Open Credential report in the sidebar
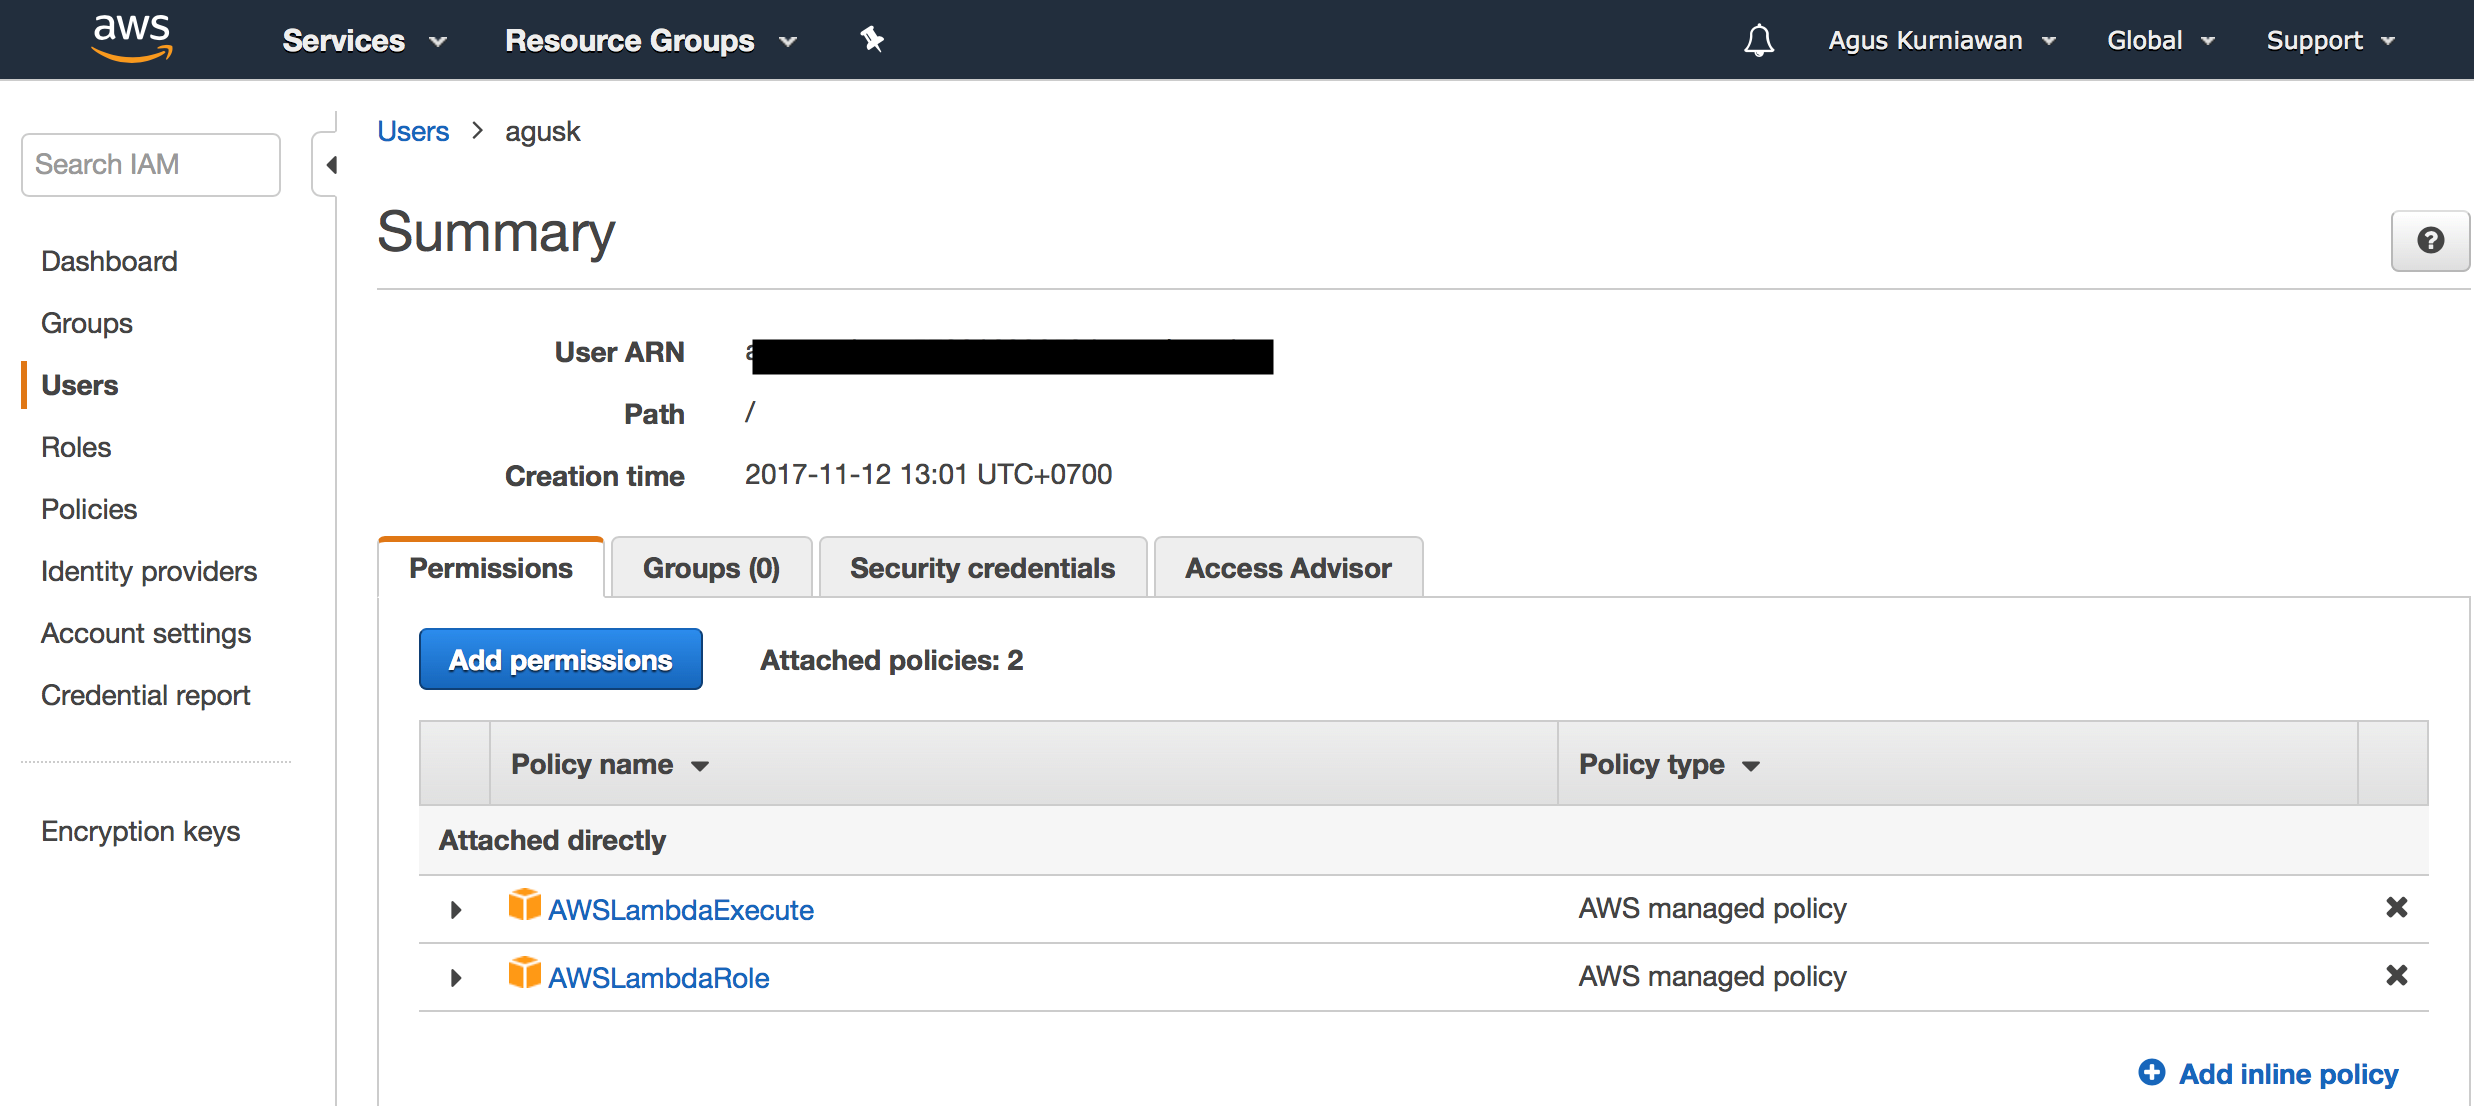 pyautogui.click(x=146, y=695)
